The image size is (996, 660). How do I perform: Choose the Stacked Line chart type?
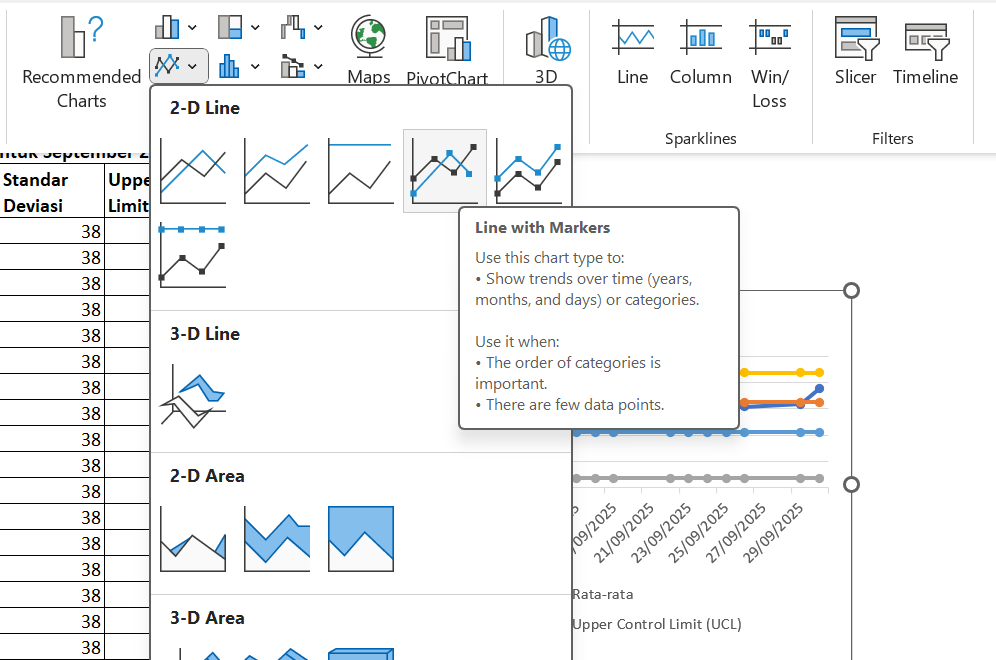pos(277,171)
